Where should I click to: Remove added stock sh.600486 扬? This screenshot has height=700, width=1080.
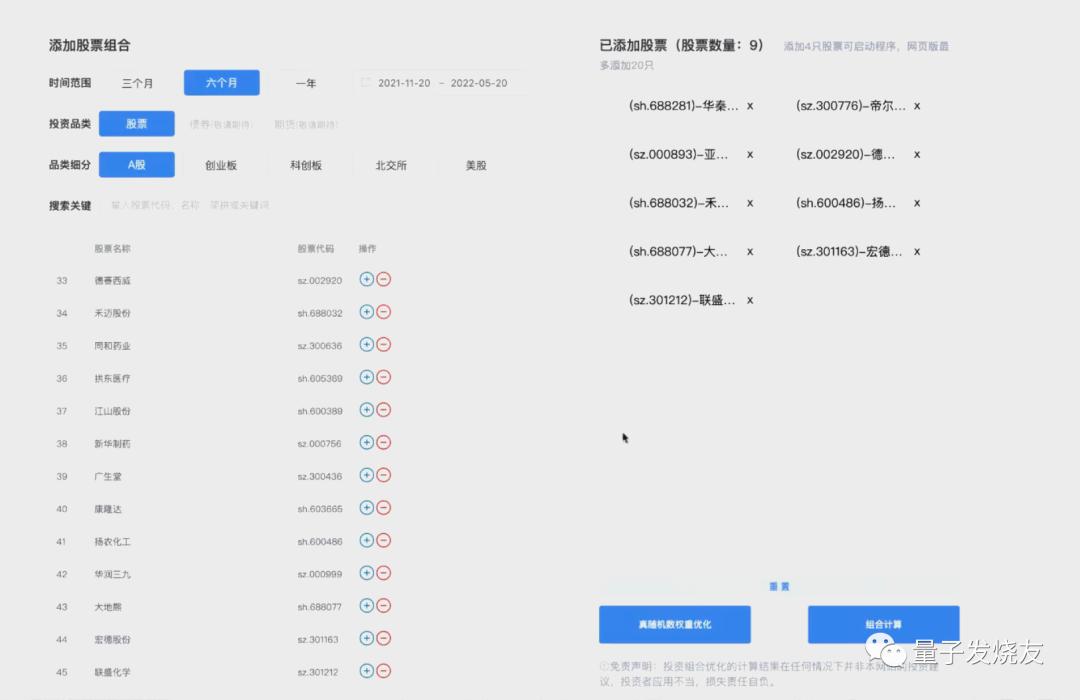917,203
